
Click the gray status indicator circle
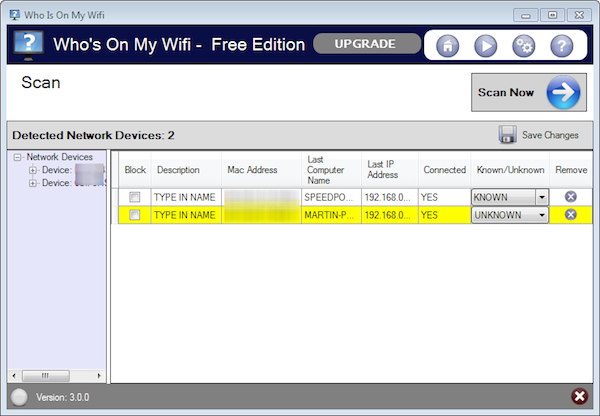(19, 397)
